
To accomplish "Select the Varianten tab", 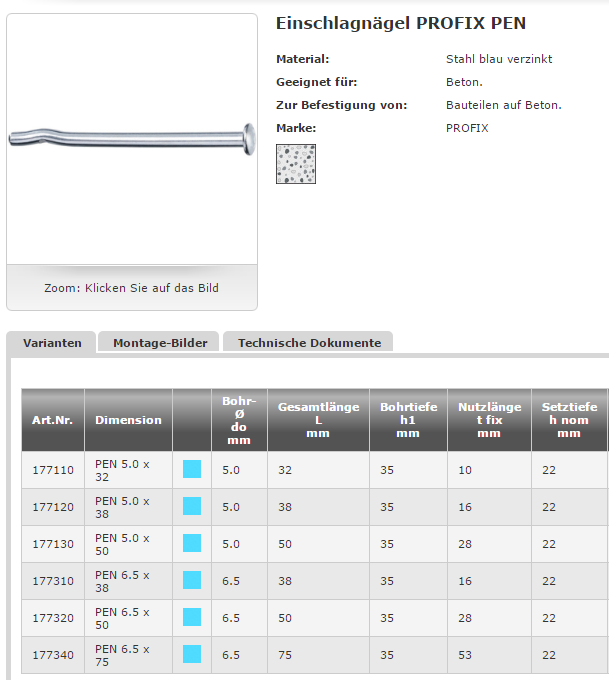I will (x=52, y=343).
